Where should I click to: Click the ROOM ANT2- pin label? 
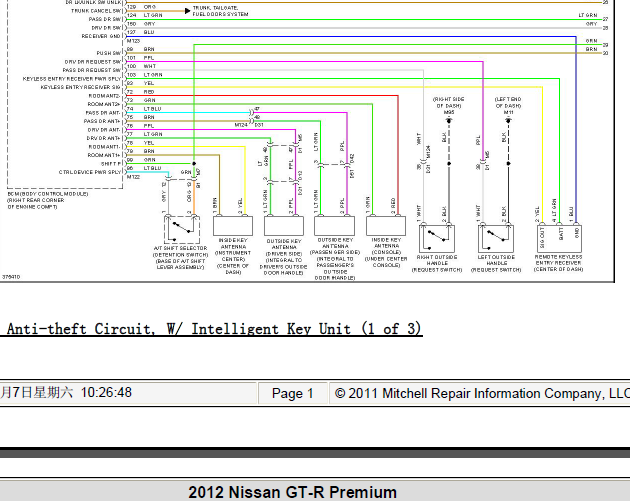coord(104,96)
